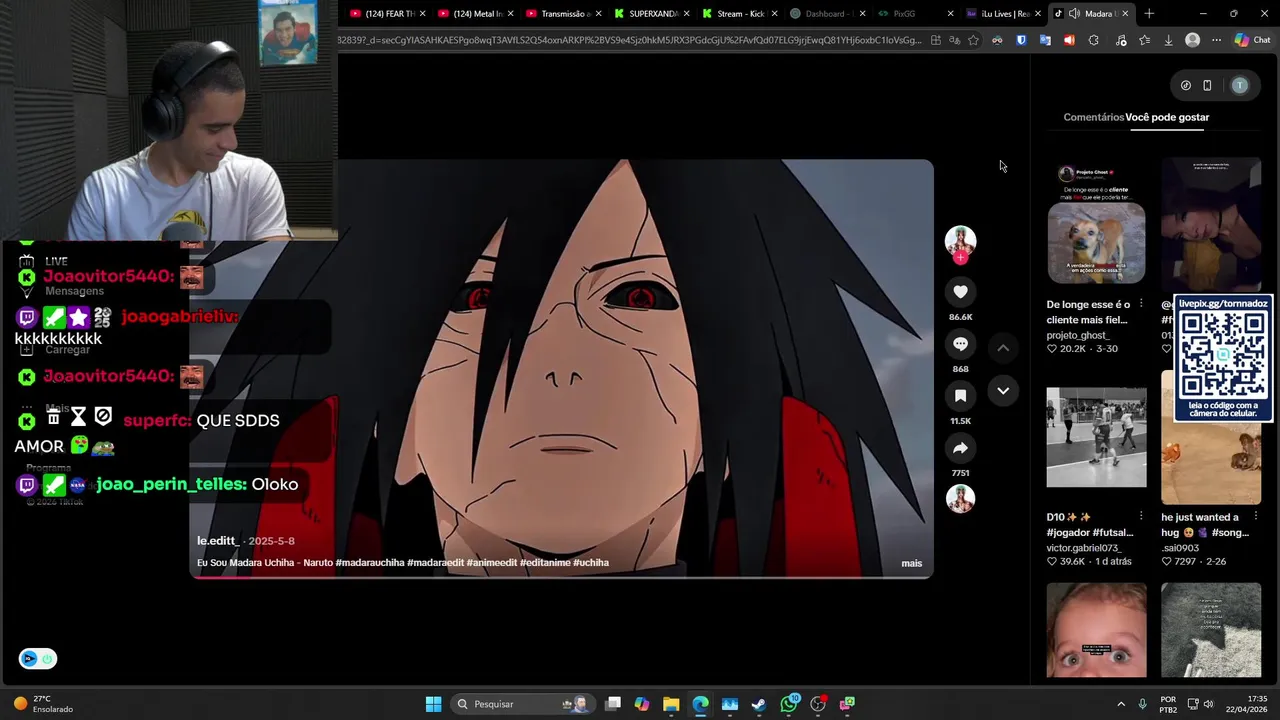The width and height of the screenshot is (1280, 720).
Task: Expand the caption with 'mais'
Action: pos(911,564)
